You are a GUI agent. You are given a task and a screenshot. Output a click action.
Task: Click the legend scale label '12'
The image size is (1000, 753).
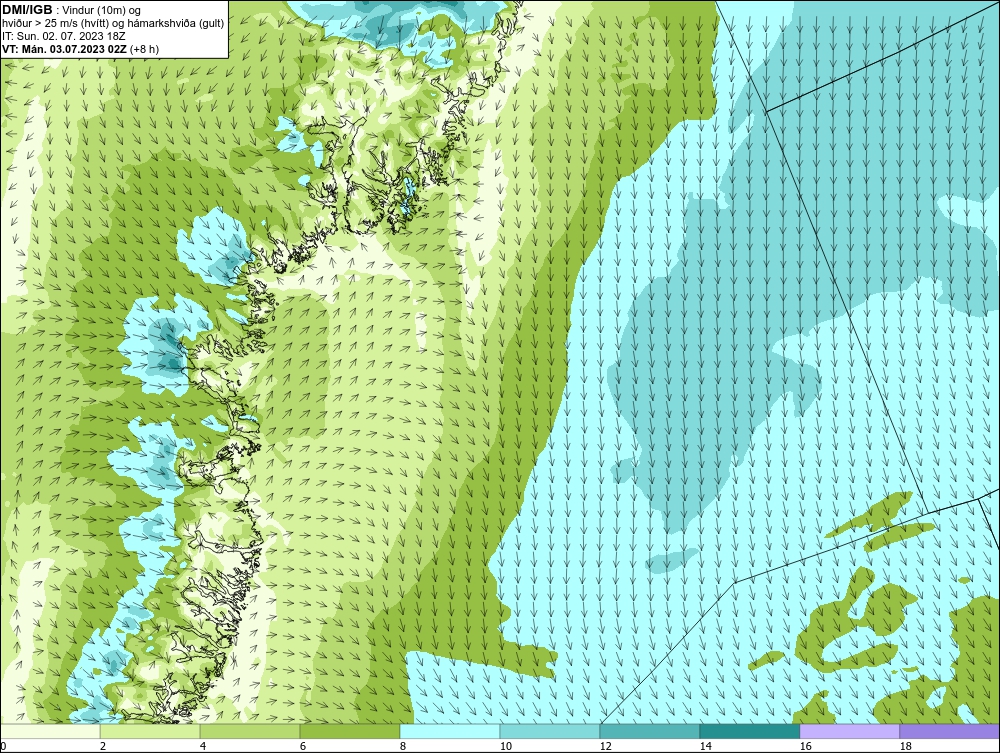[x=606, y=746]
